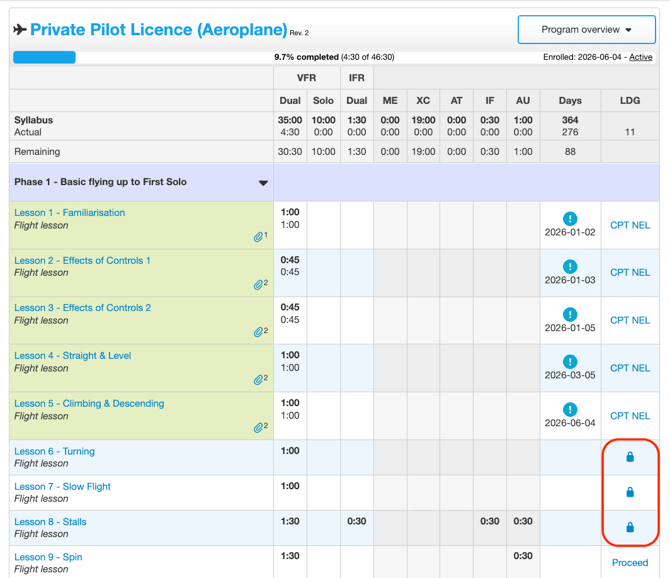Viewport: 670px width, 578px height.
Task: Open the Program overview dropdown
Action: (x=586, y=29)
